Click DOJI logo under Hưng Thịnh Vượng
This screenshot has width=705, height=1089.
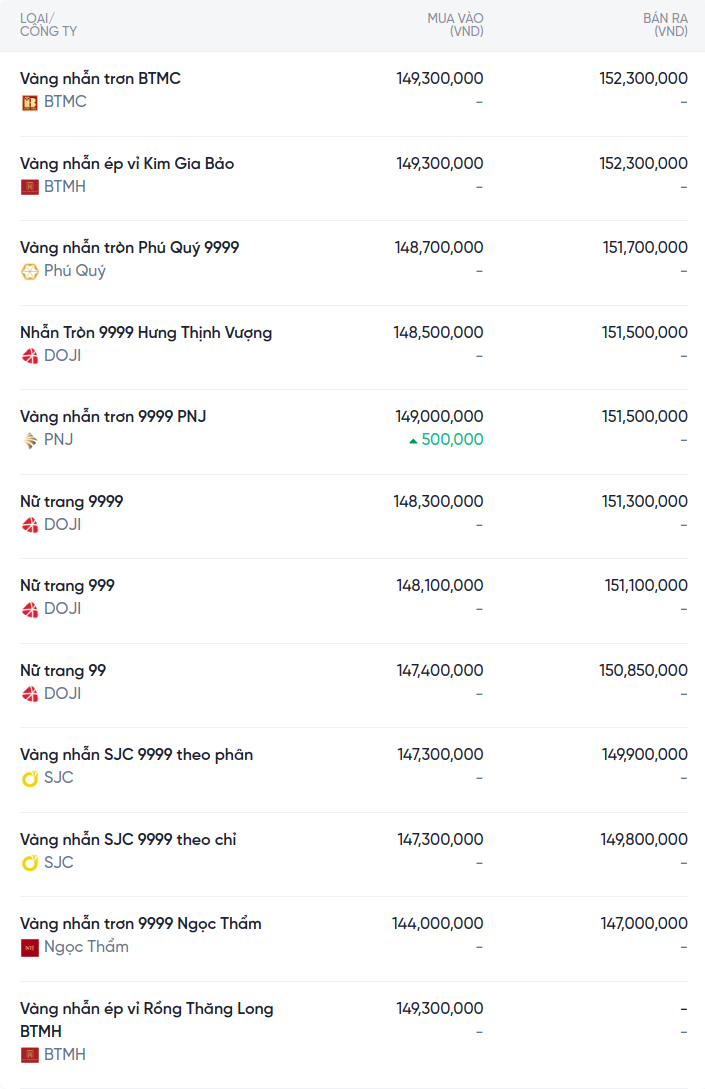click(x=30, y=356)
